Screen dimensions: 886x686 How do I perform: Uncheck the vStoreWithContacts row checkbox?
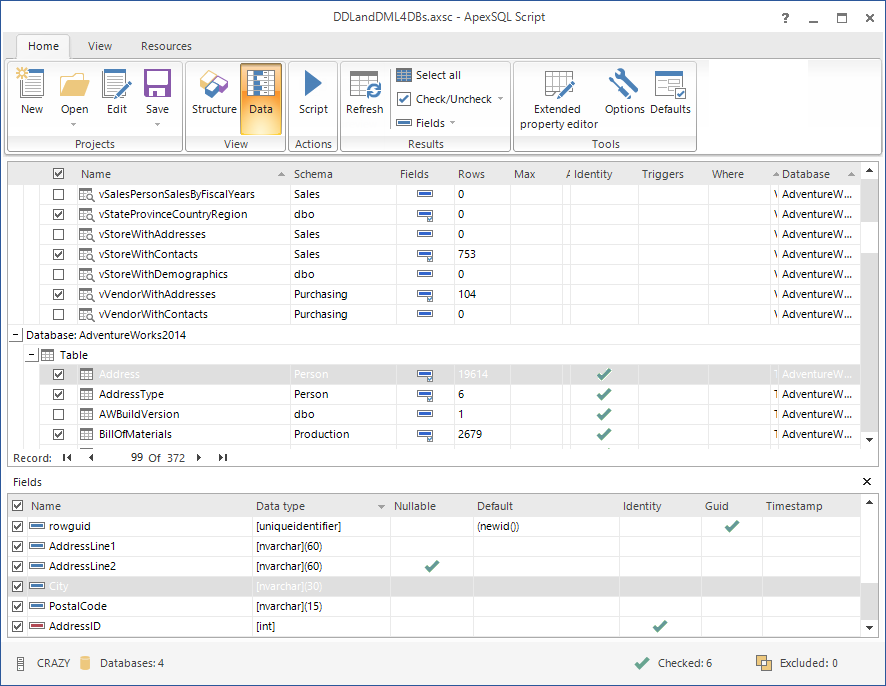58,254
